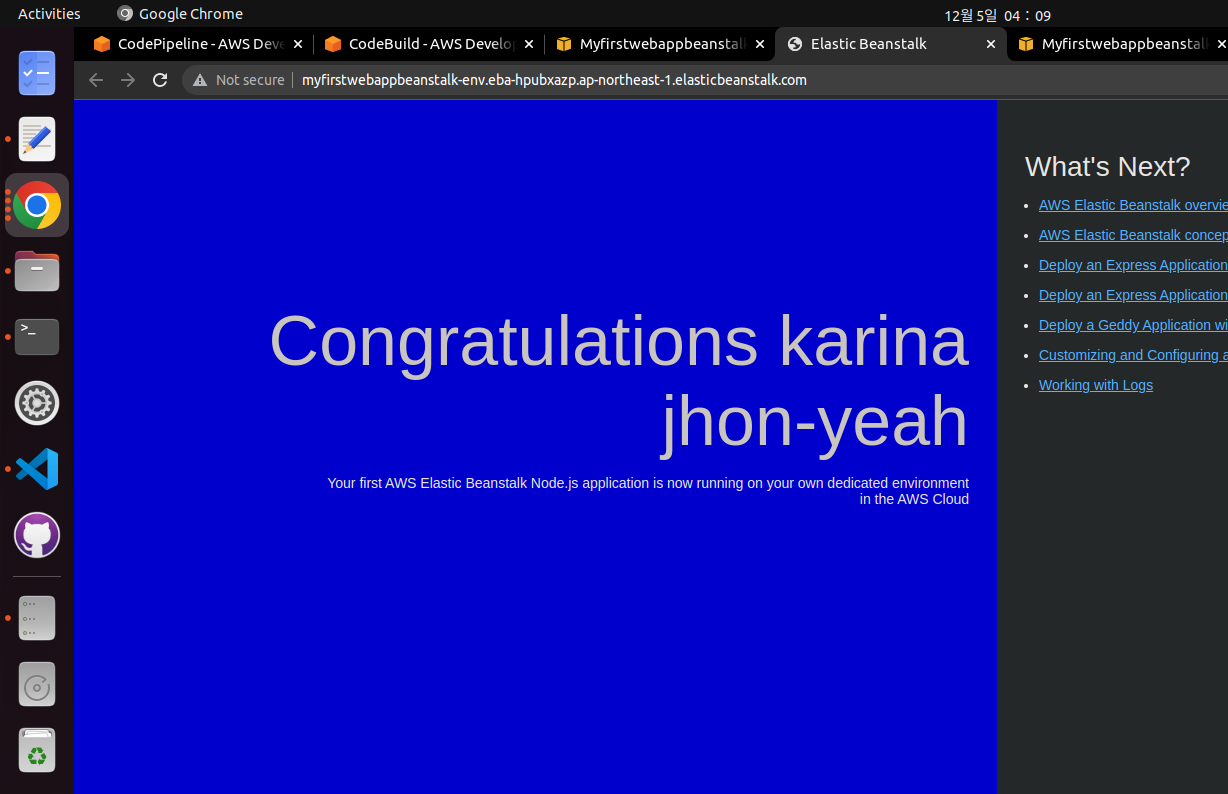Viewport: 1228px width, 794px height.
Task: Switch to the last Myfirstwebappbeanstalk tab
Action: coord(1118,44)
